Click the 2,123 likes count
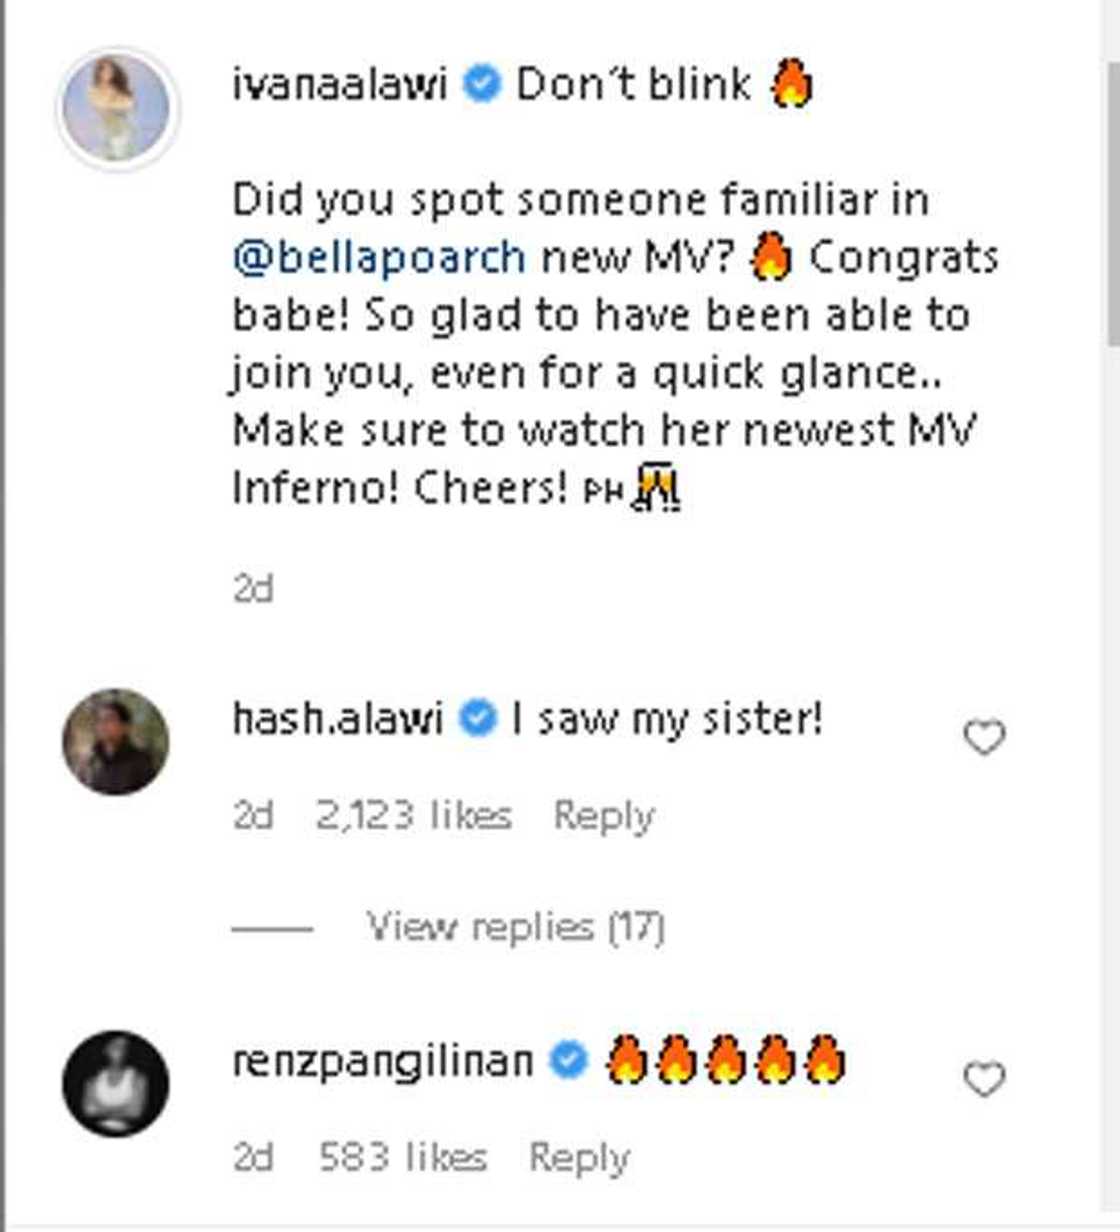This screenshot has width=1120, height=1232. tap(414, 815)
